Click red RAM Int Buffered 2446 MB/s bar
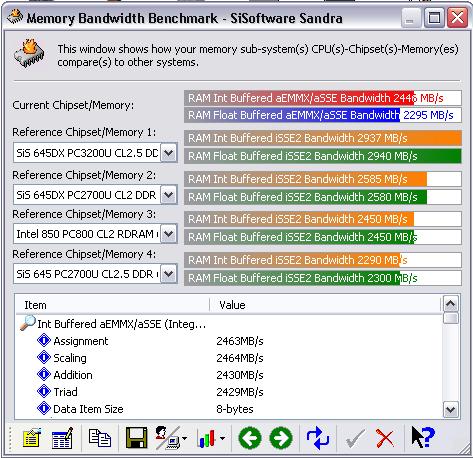 323,98
